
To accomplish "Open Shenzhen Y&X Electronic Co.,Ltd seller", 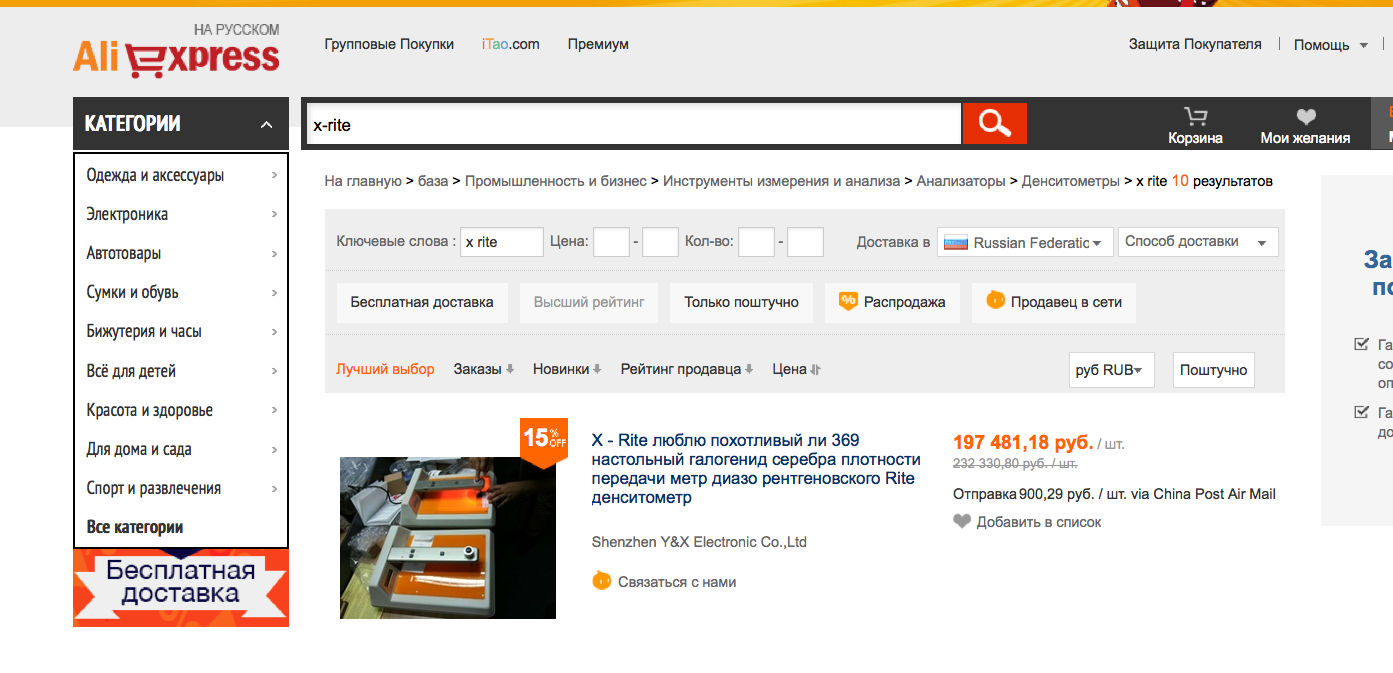I will tap(699, 542).
